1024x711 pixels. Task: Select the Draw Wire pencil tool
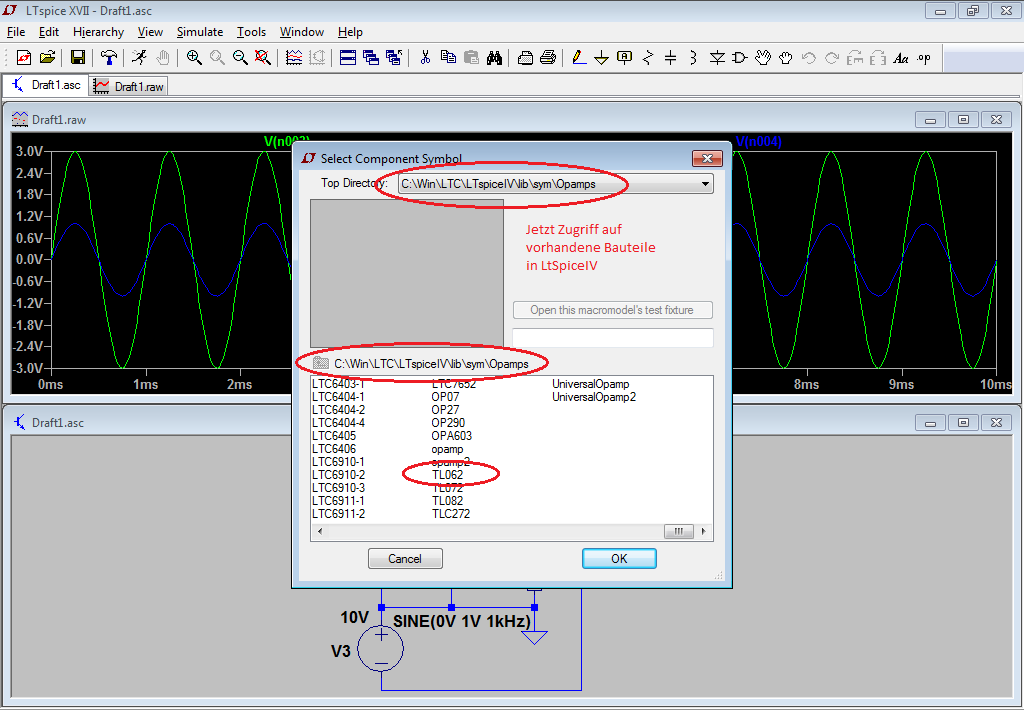(579, 58)
